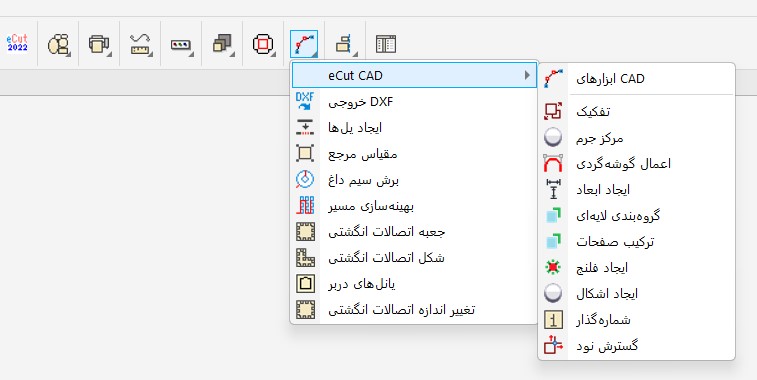The image size is (757, 380).
Task: Click the align objects toolbar icon
Action: (x=345, y=44)
